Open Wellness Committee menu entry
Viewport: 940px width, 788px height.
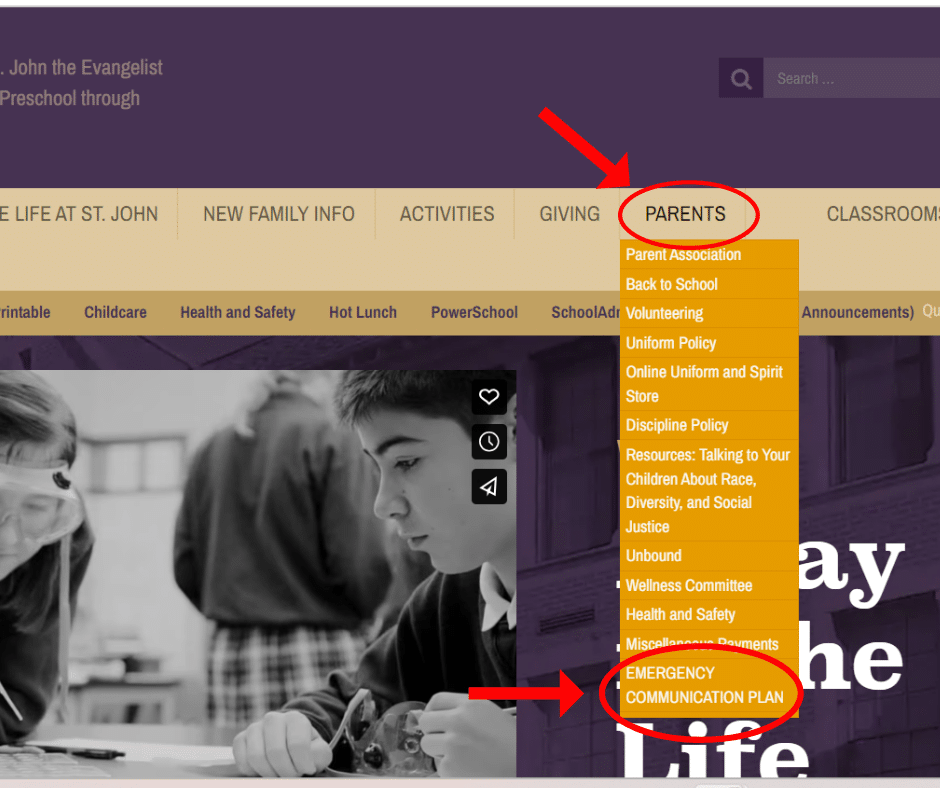(709, 585)
